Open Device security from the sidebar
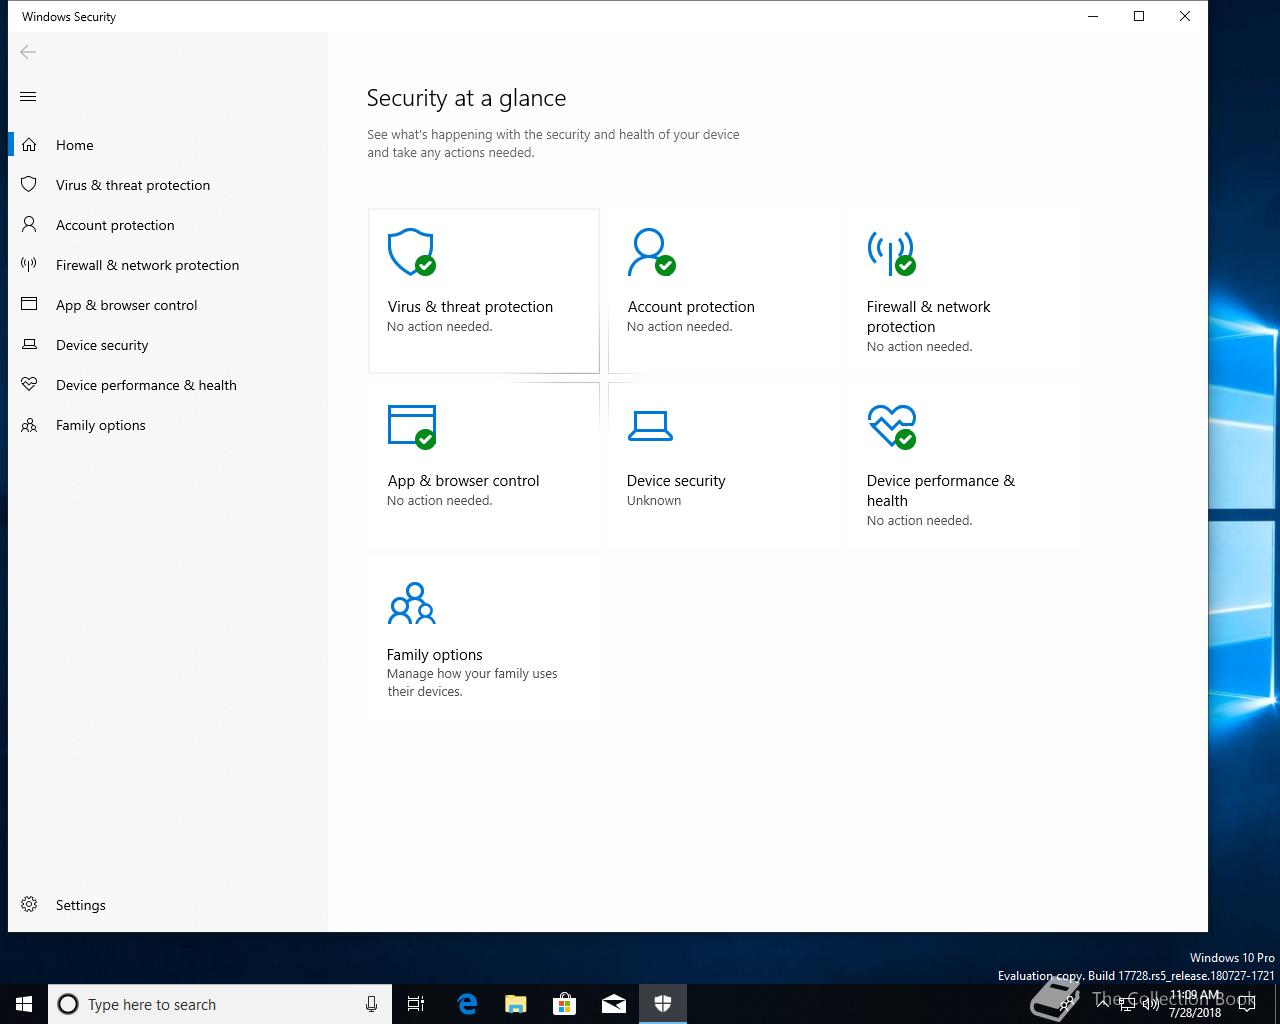Image resolution: width=1280 pixels, height=1024 pixels. coord(102,345)
